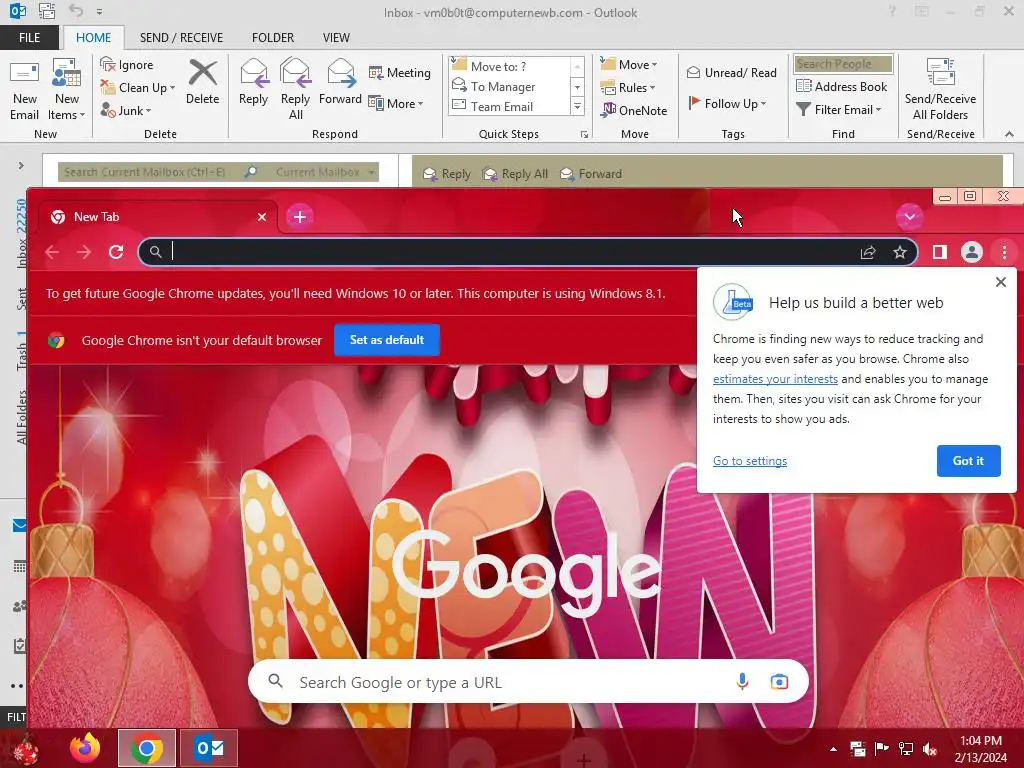Click Forward icon in Respond group
The width and height of the screenshot is (1024, 768).
coord(340,82)
